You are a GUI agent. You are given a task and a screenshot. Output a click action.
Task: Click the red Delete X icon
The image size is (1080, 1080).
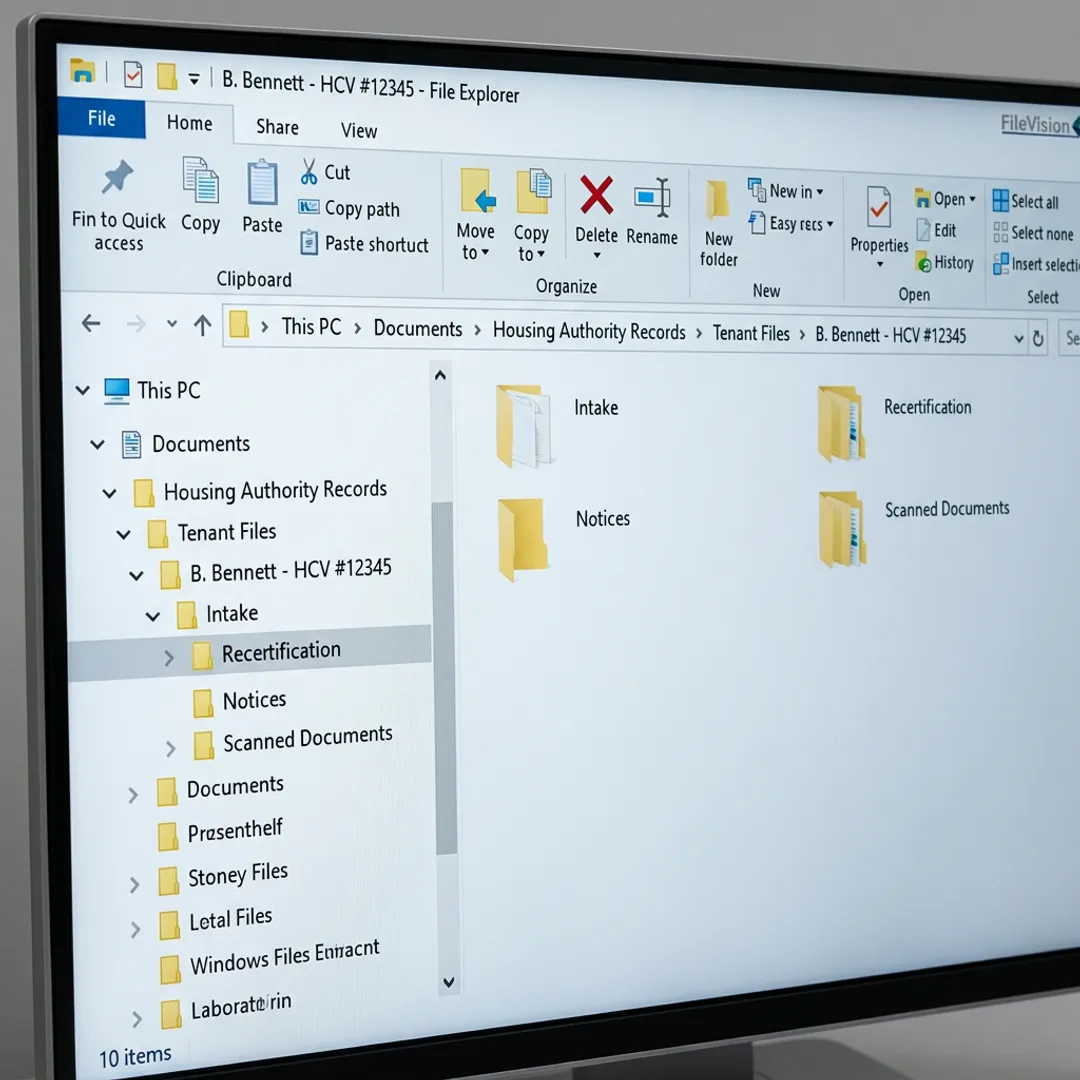pyautogui.click(x=596, y=194)
